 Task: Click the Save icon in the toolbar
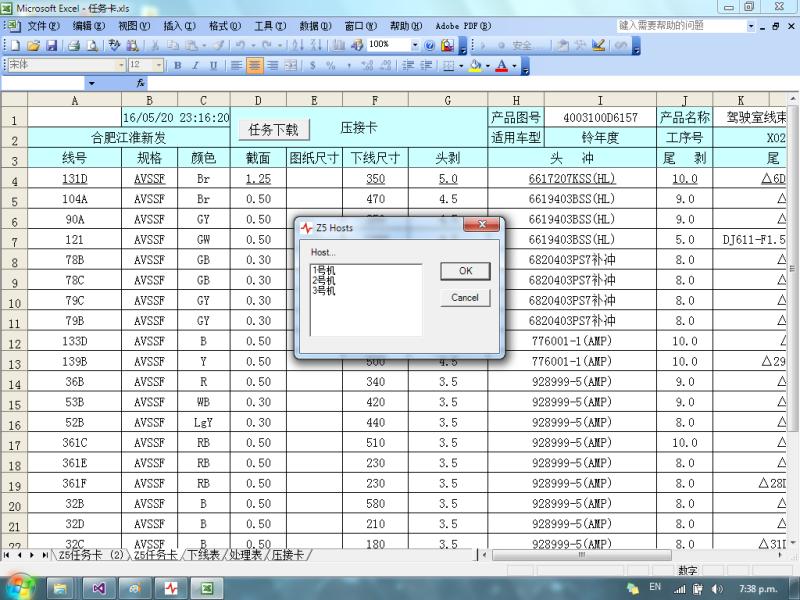coord(49,45)
